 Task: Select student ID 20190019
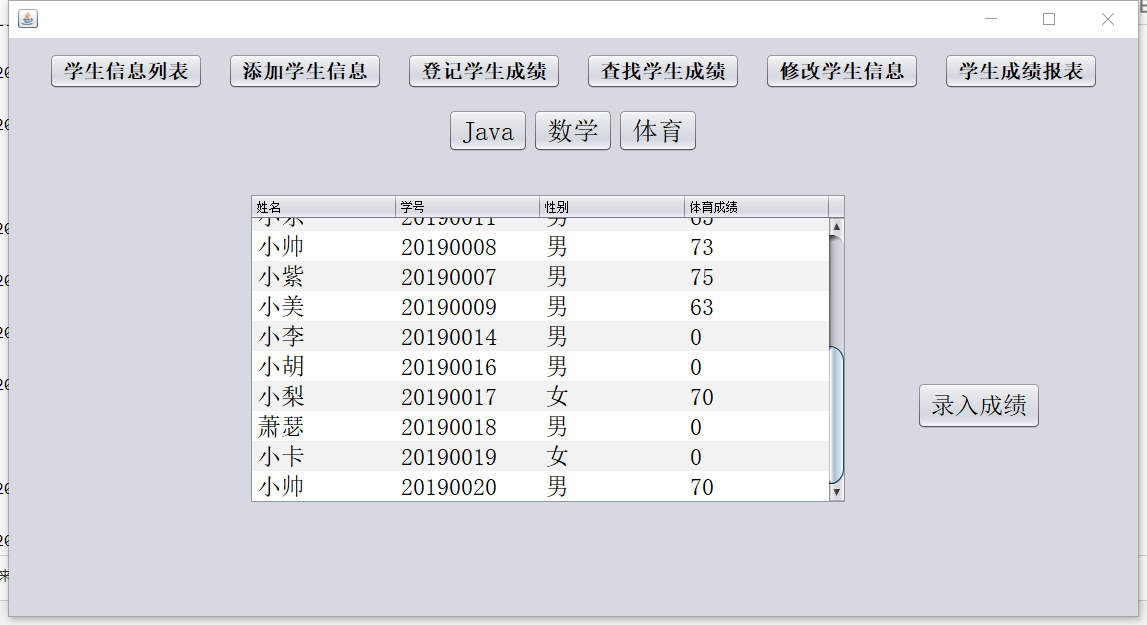coord(448,457)
